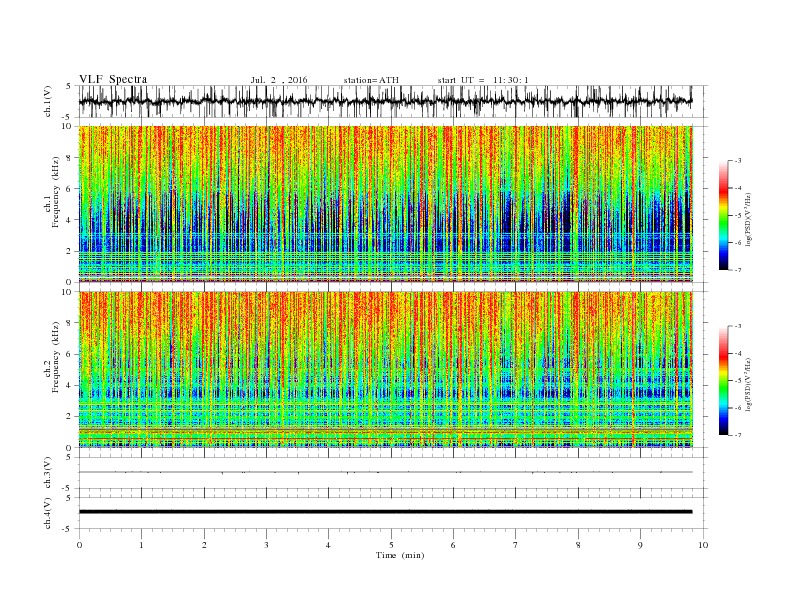Click the ch.2 spectrogram color bar
Screen dimensions: 792x612
(723, 381)
